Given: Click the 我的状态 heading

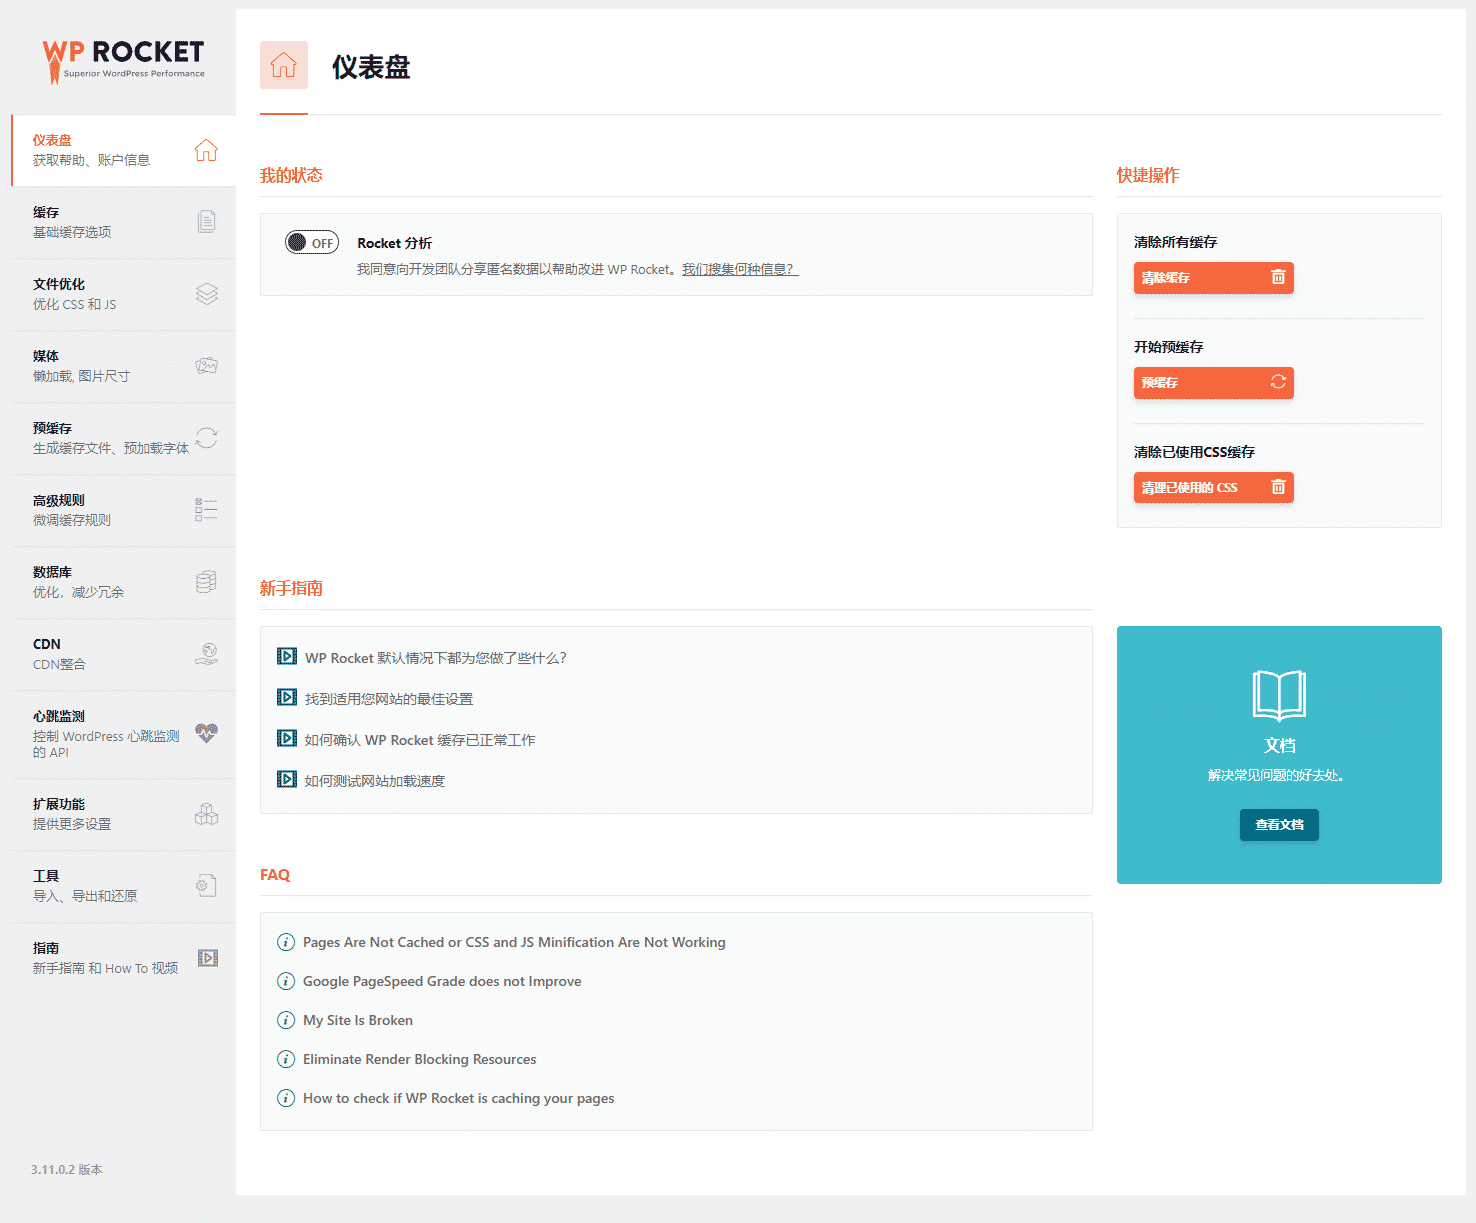Looking at the screenshot, I should [x=291, y=175].
